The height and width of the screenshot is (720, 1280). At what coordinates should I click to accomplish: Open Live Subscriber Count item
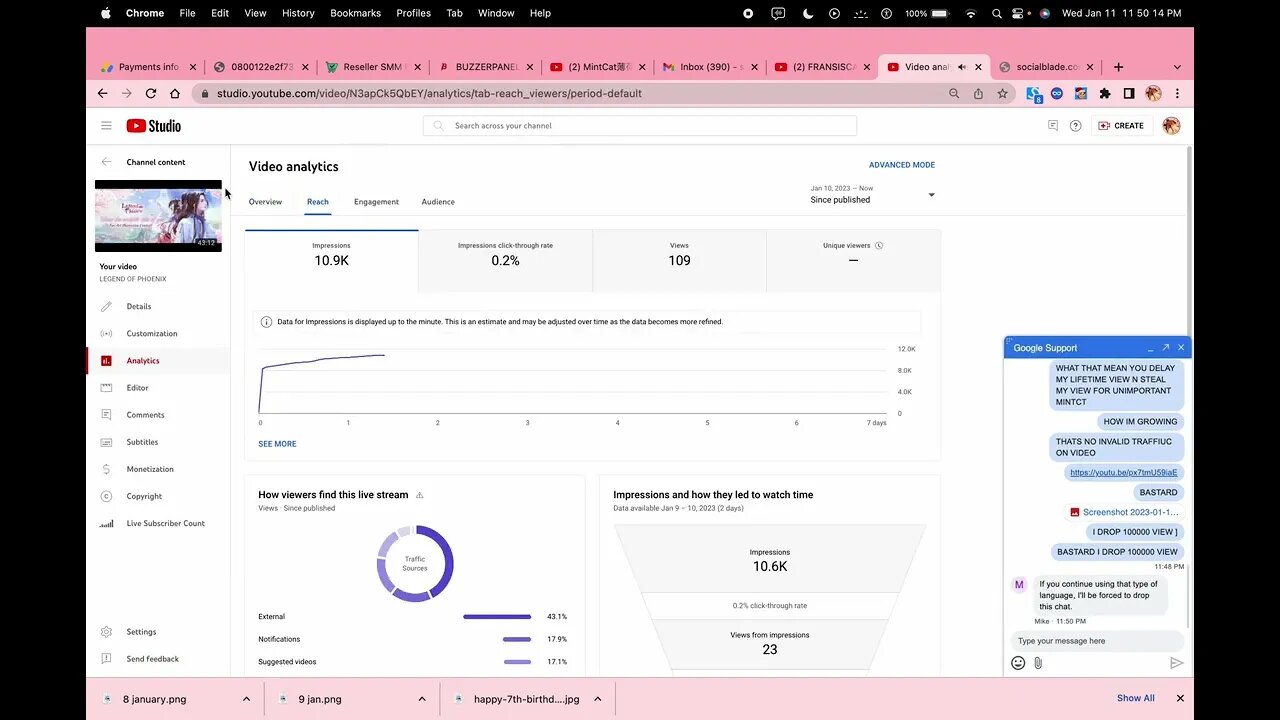point(165,523)
